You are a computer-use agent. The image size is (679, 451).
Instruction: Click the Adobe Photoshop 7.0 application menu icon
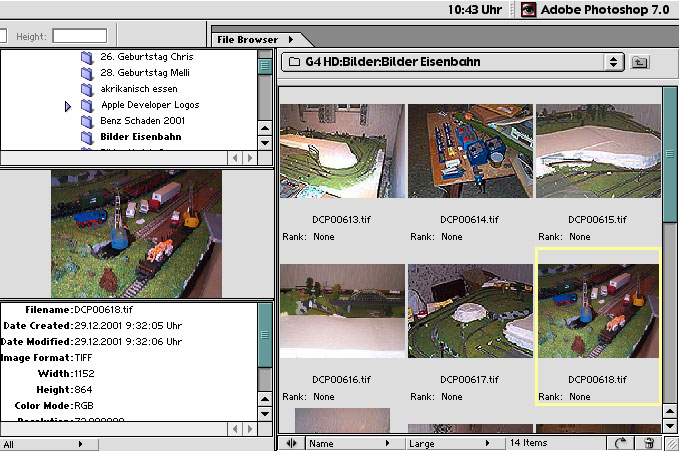(528, 10)
